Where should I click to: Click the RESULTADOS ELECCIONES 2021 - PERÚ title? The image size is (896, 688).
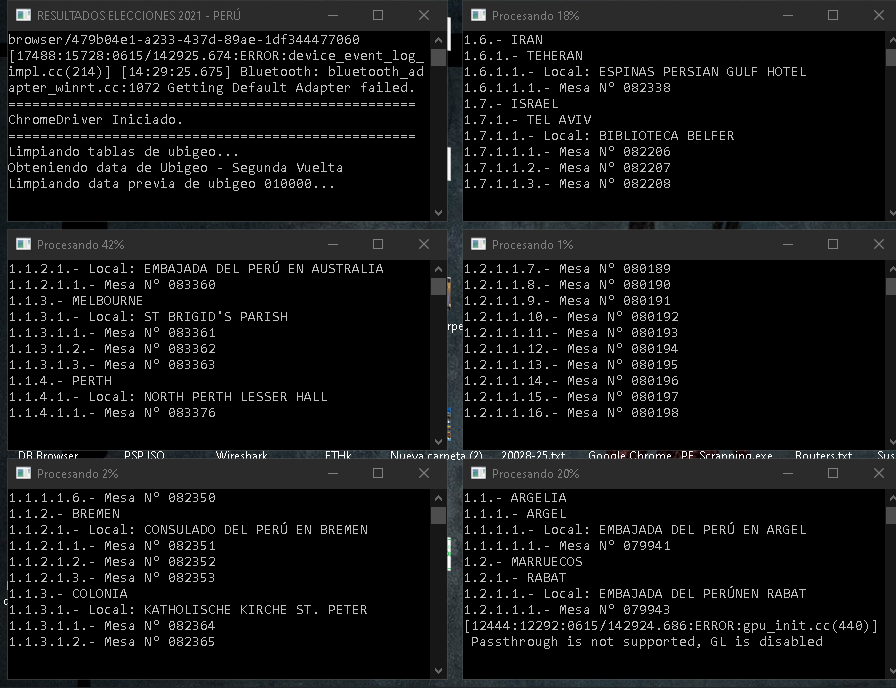coord(139,16)
